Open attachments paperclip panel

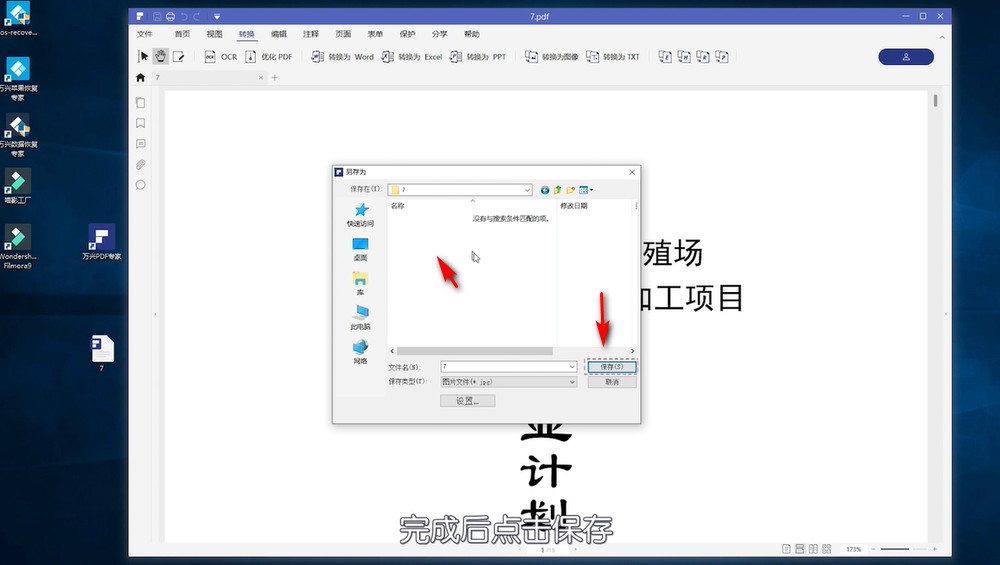(140, 165)
